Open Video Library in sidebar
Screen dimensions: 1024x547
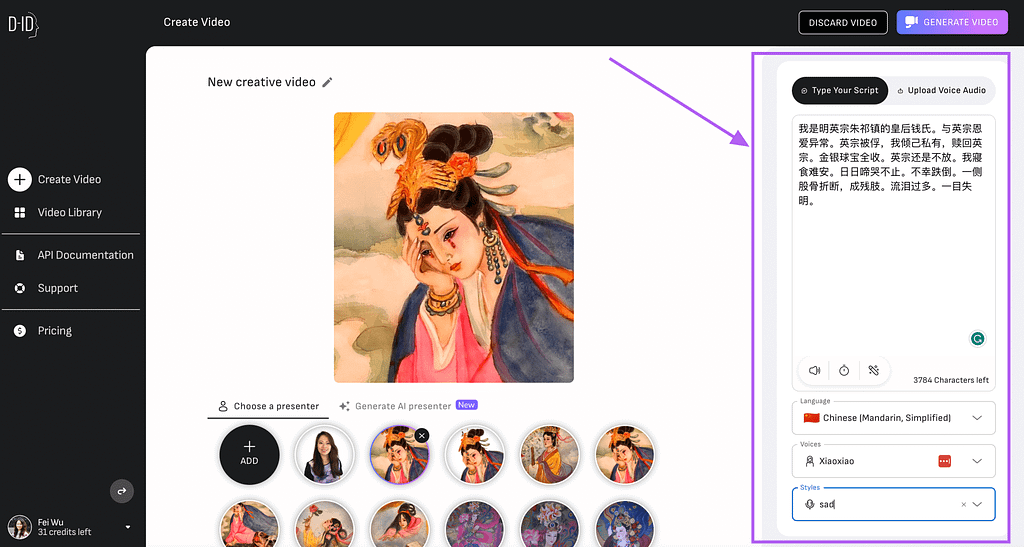click(x=69, y=212)
